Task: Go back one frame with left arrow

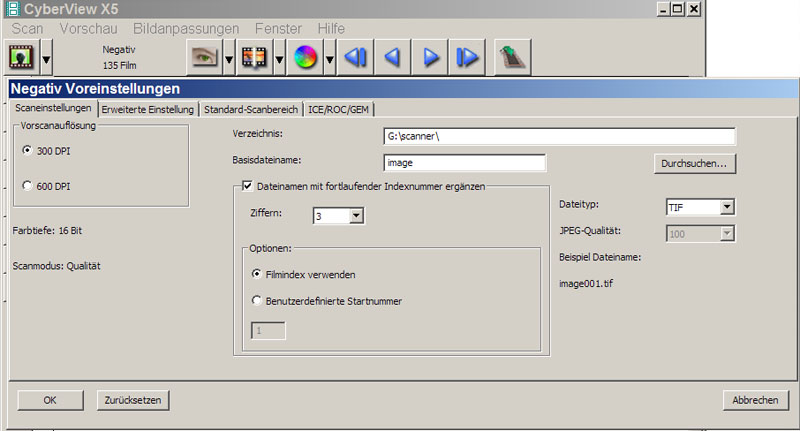Action: [x=393, y=57]
